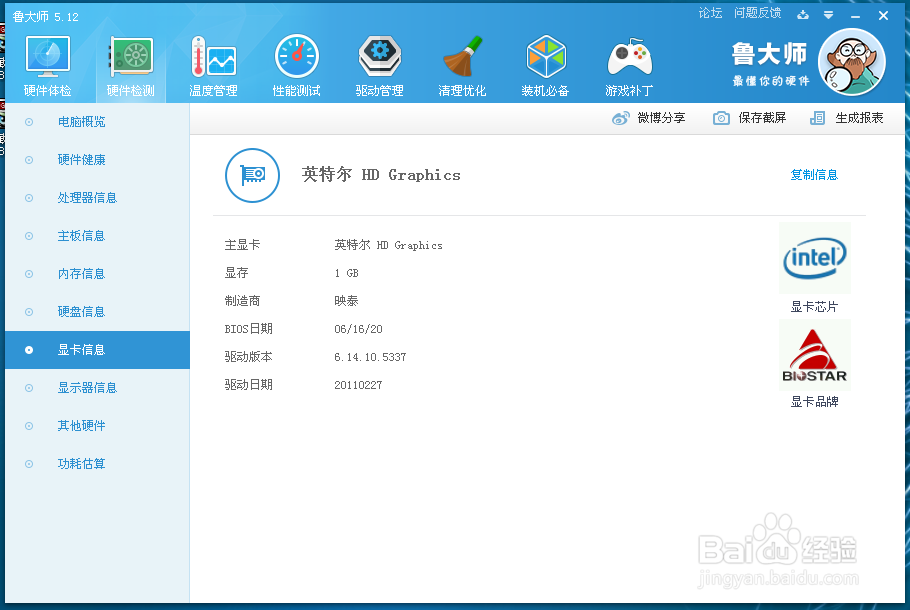This screenshot has height=610, width=910.
Task: Click the 显存 value 1 GB
Action: [x=346, y=273]
